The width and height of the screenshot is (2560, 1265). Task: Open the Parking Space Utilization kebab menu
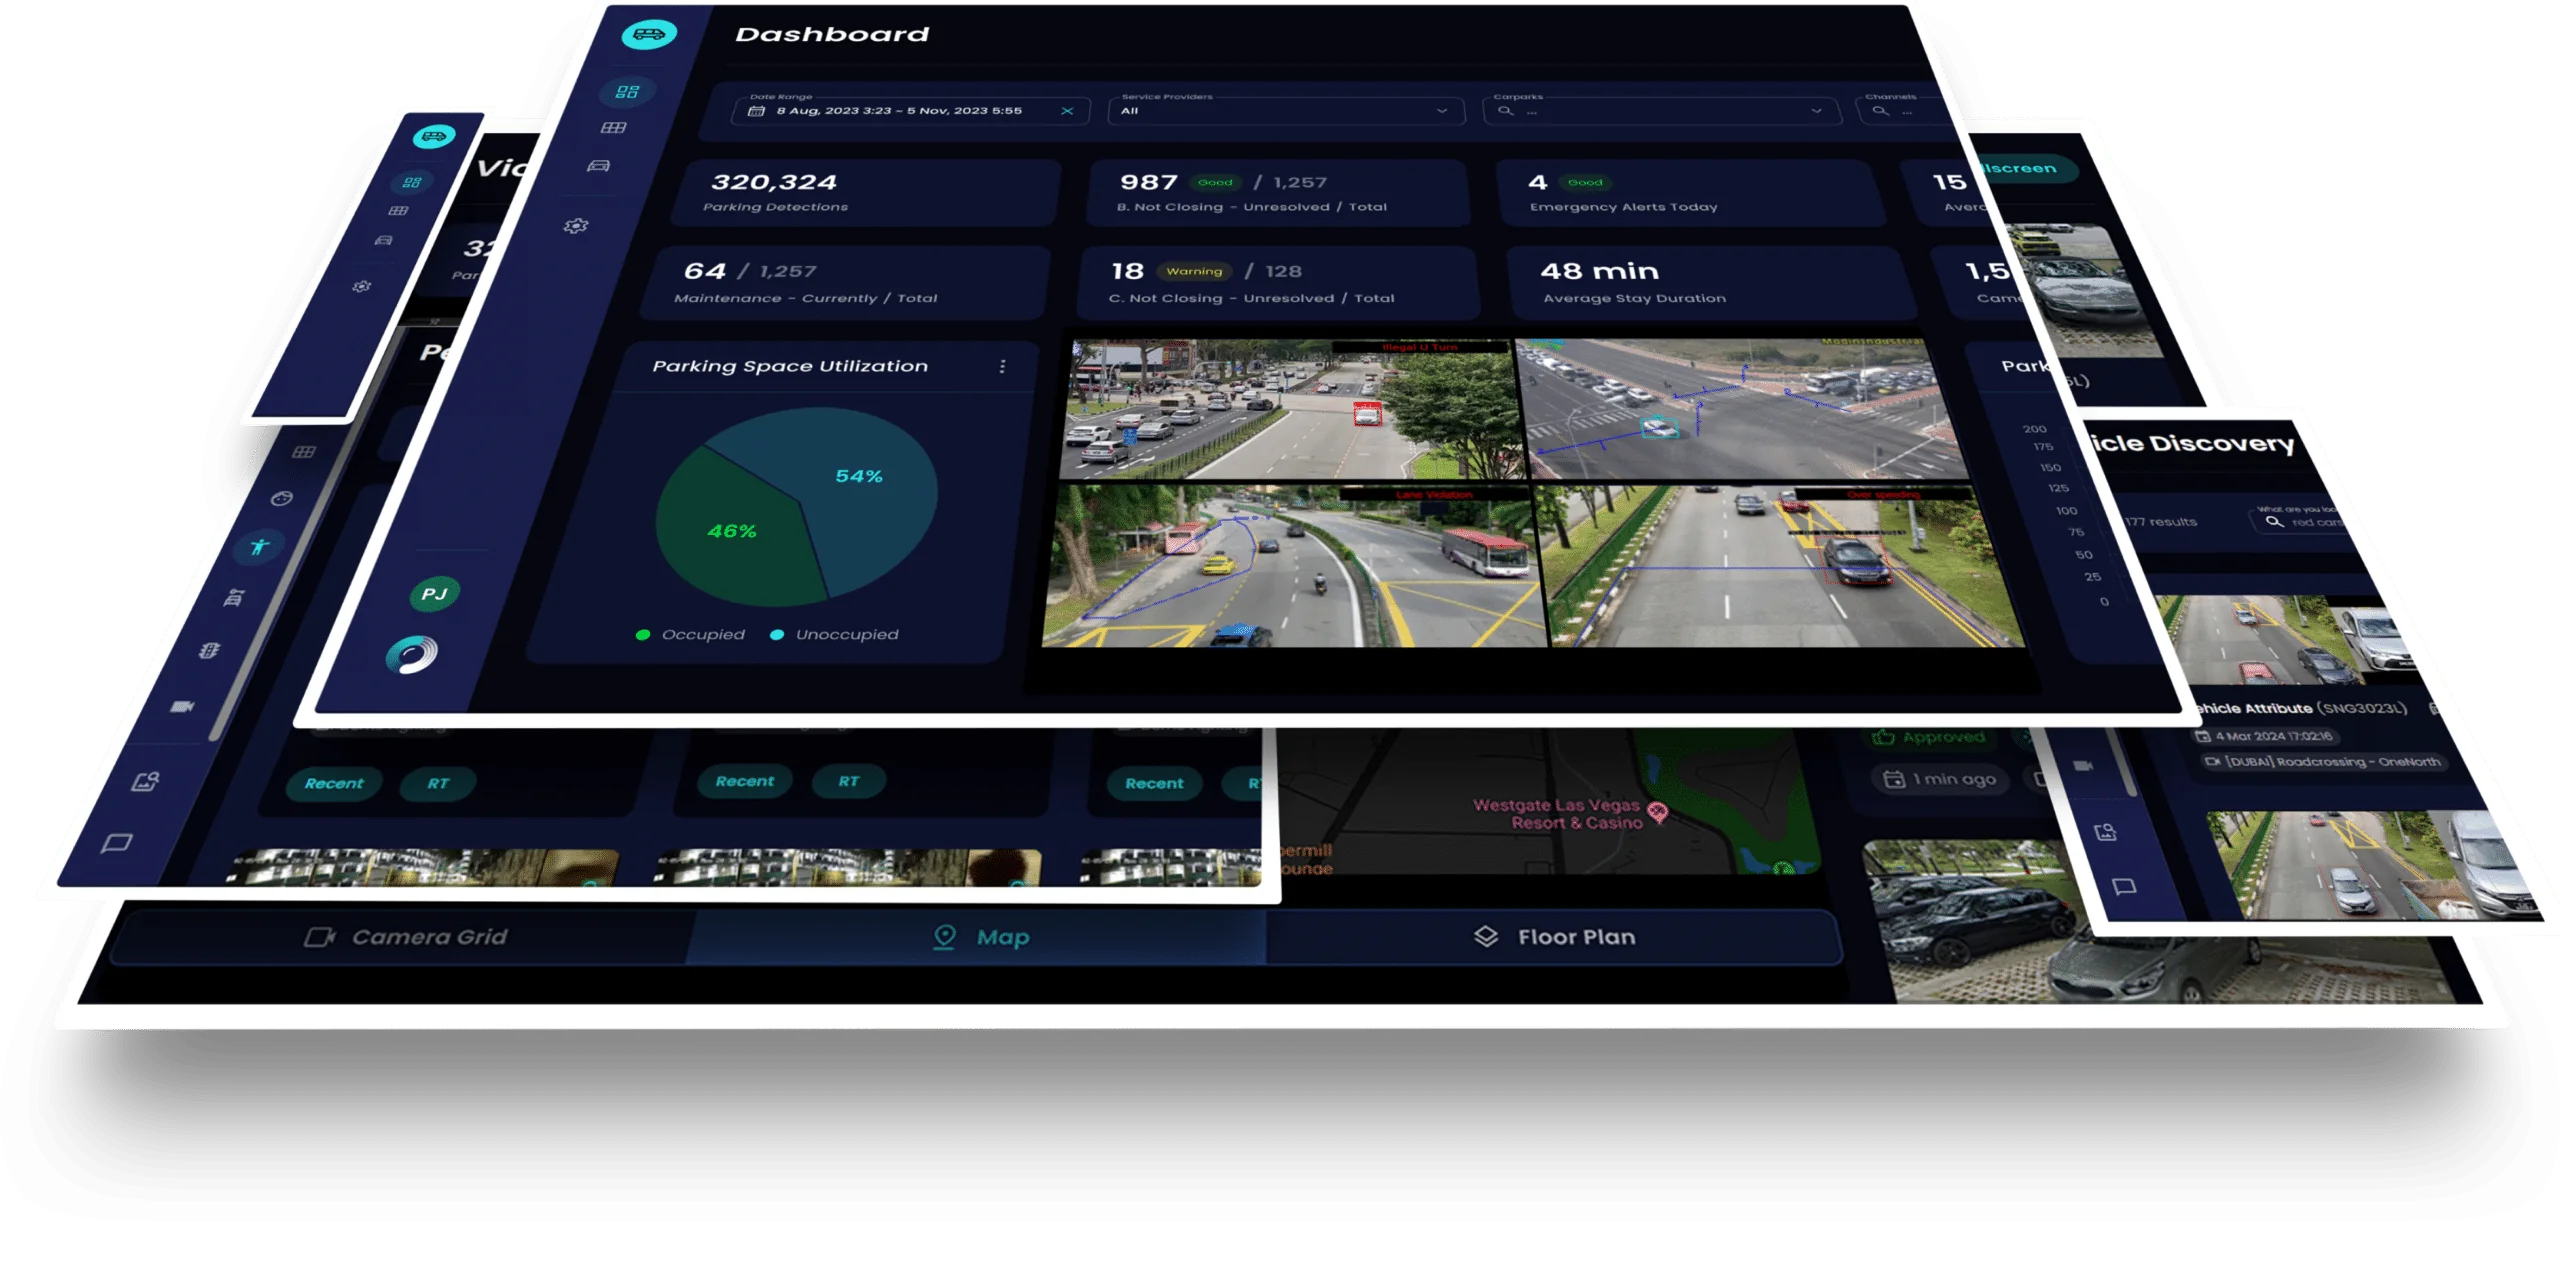coord(1002,367)
